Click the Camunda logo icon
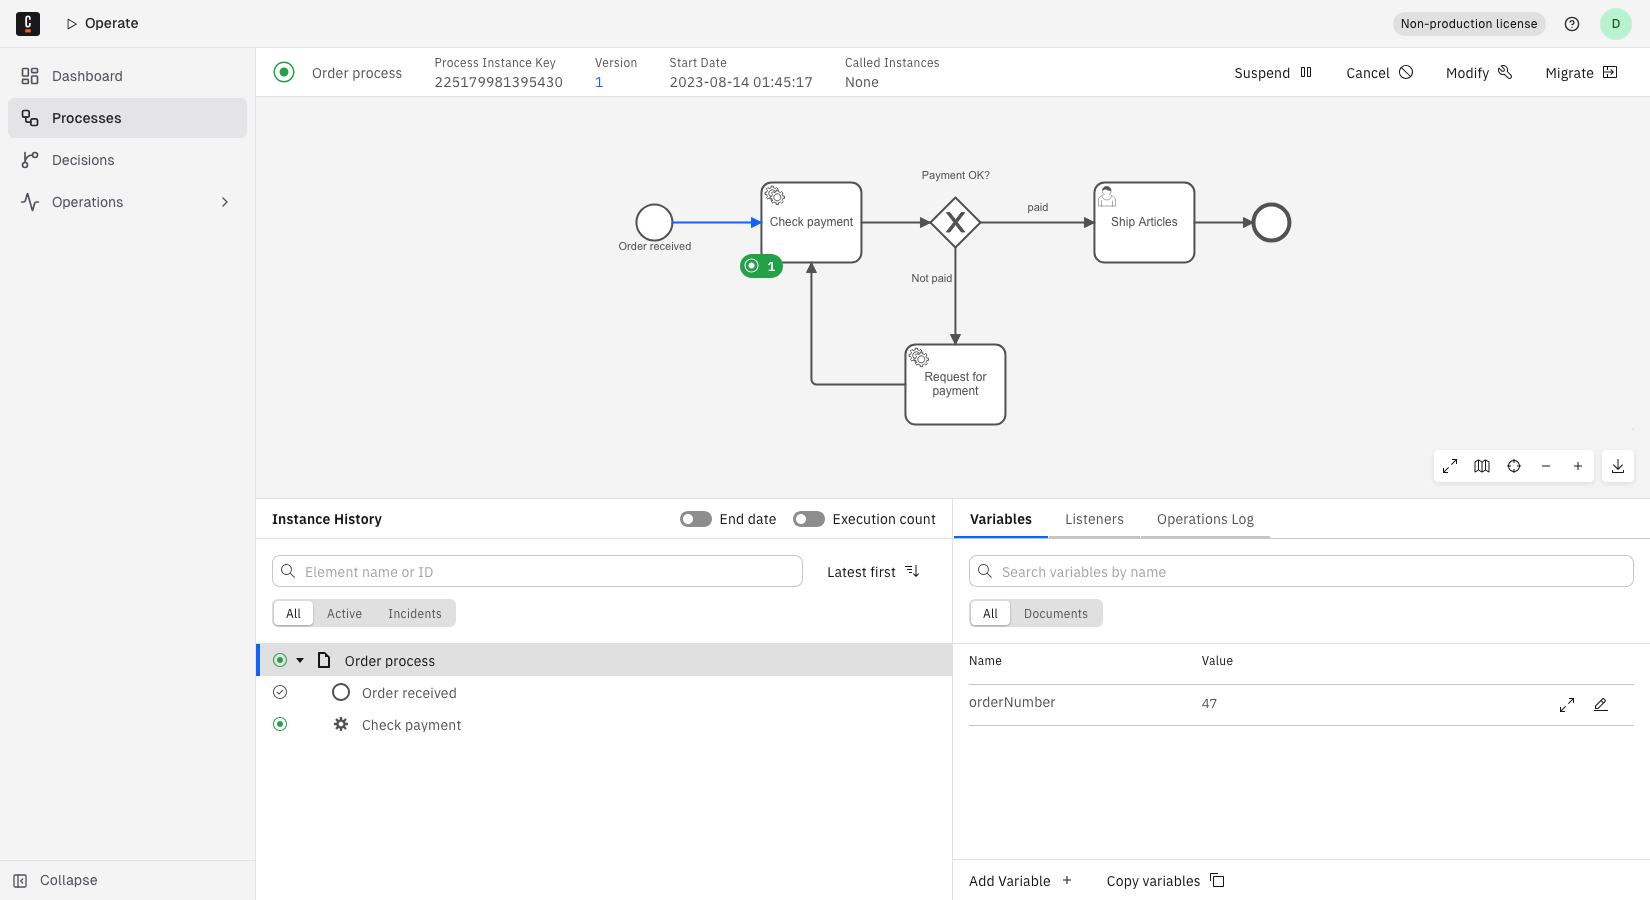 [28, 24]
